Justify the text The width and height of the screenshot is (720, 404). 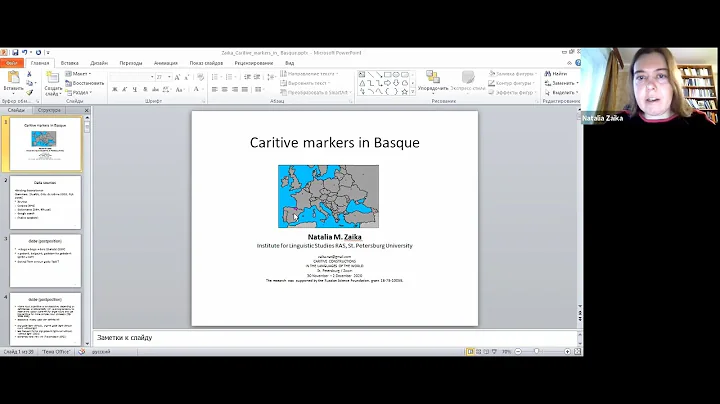[245, 90]
